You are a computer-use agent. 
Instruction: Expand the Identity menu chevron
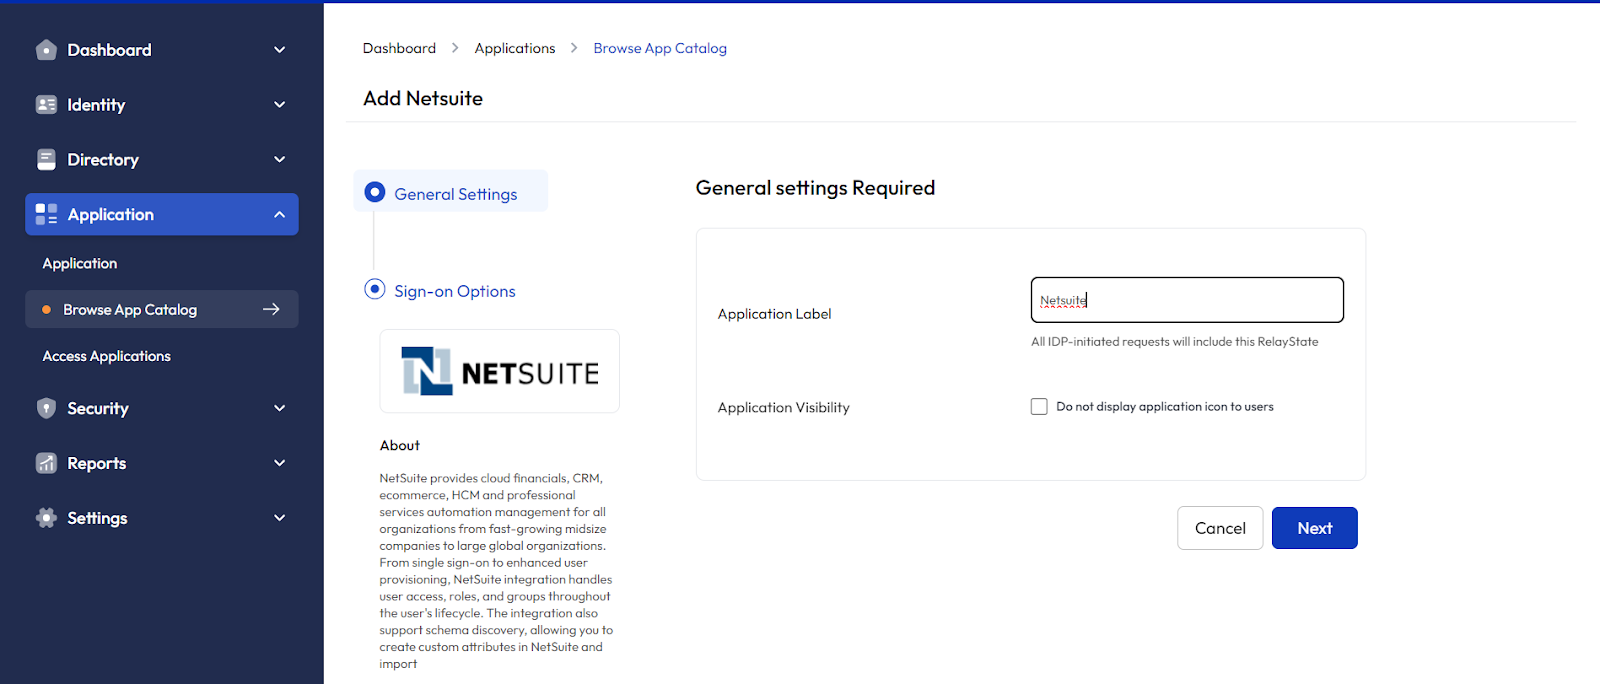pyautogui.click(x=280, y=105)
